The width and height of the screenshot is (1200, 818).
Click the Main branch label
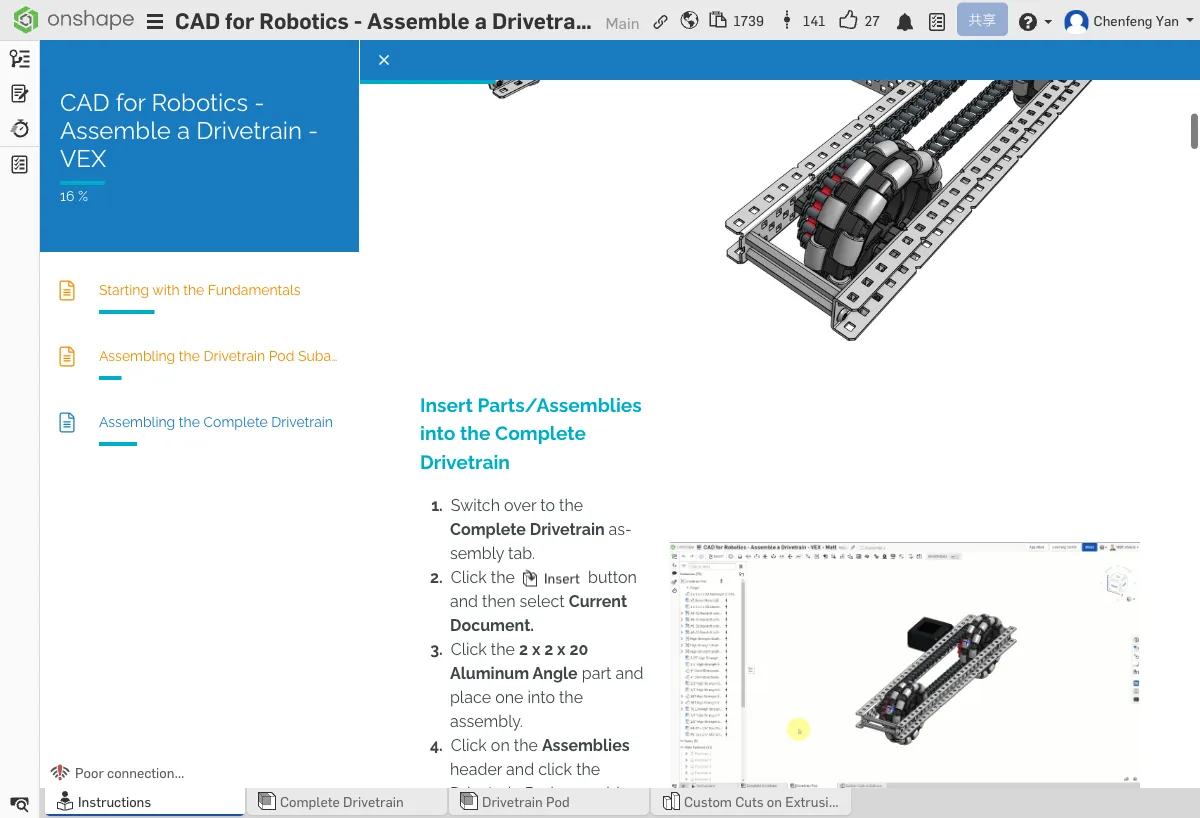tap(622, 23)
